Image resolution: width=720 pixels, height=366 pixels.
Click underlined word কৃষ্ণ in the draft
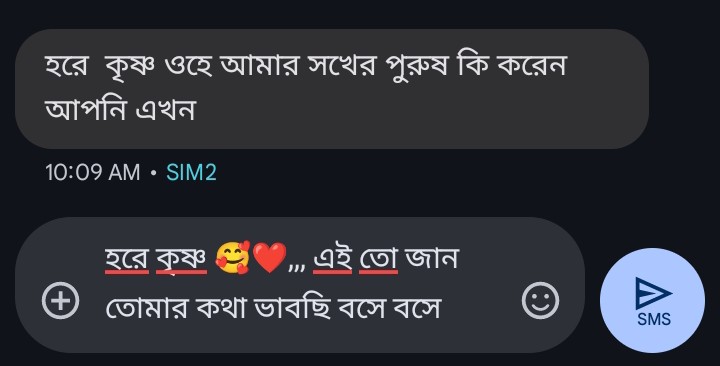click(181, 259)
